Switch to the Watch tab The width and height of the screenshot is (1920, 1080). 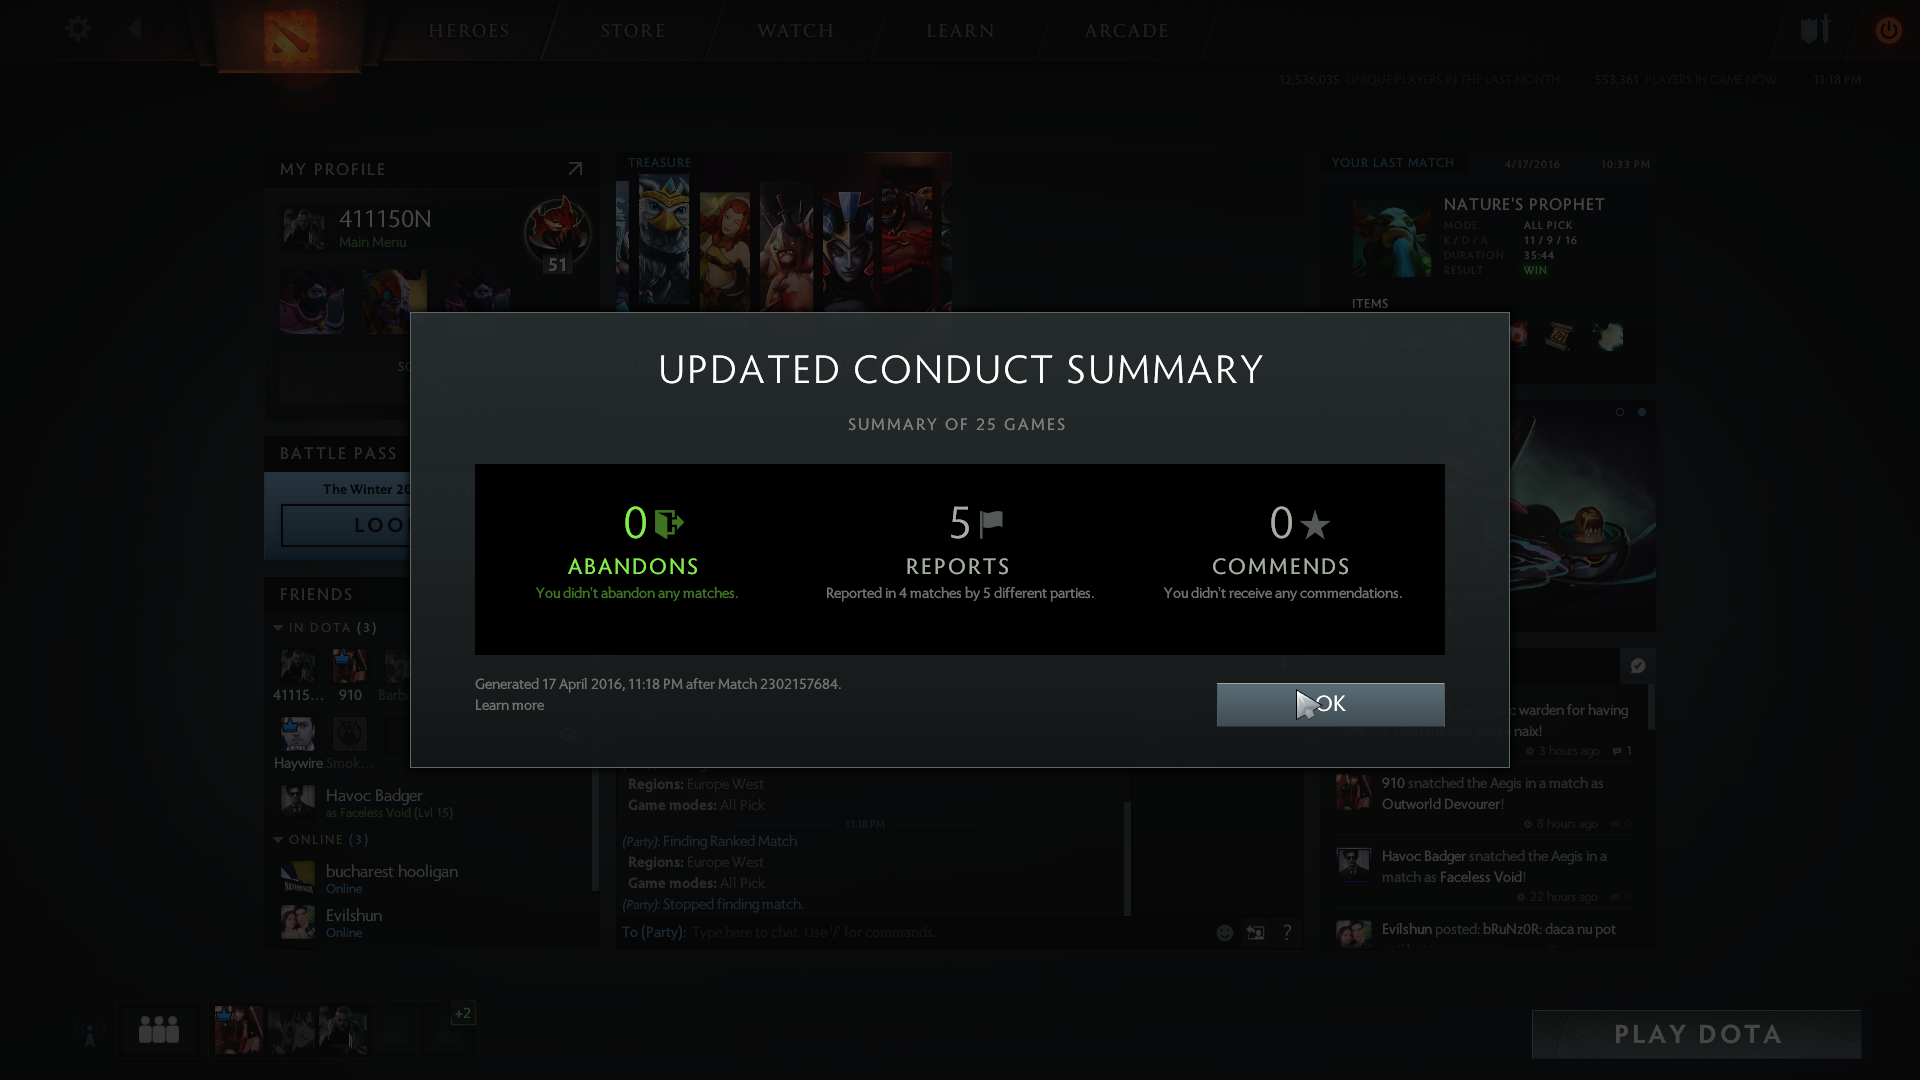[x=795, y=31]
